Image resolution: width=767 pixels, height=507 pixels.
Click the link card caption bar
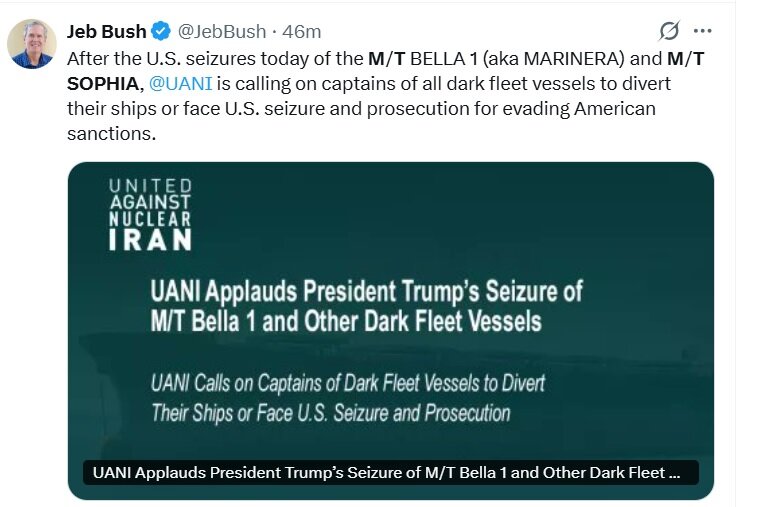(390, 473)
